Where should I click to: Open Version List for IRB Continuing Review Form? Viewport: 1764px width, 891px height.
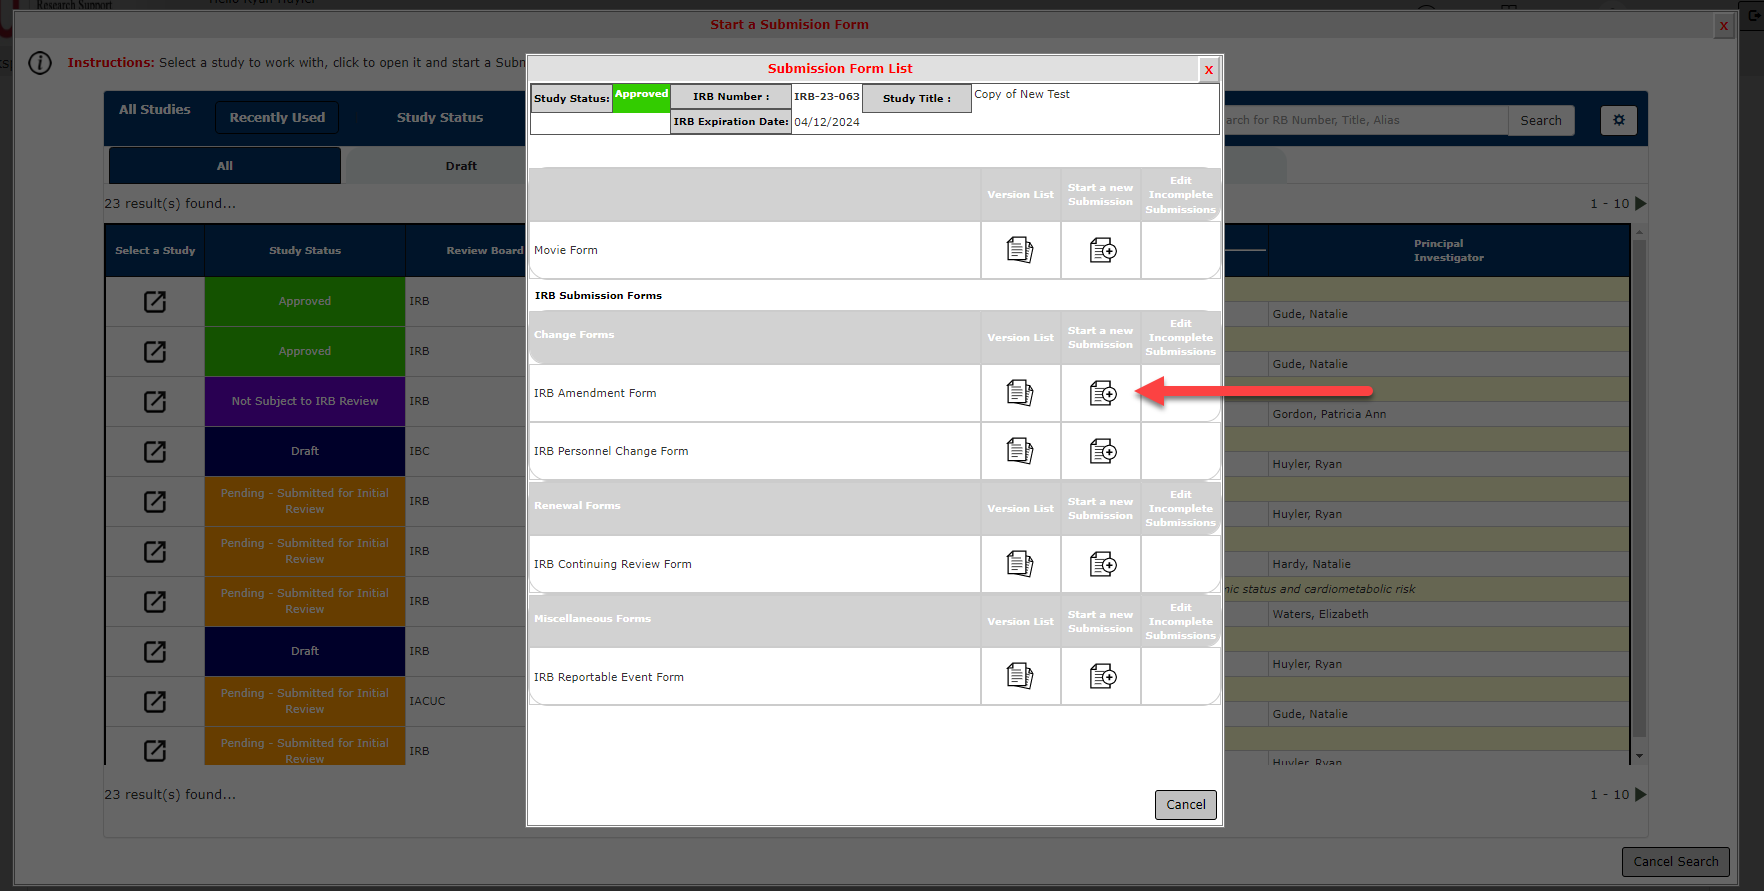pyautogui.click(x=1020, y=564)
